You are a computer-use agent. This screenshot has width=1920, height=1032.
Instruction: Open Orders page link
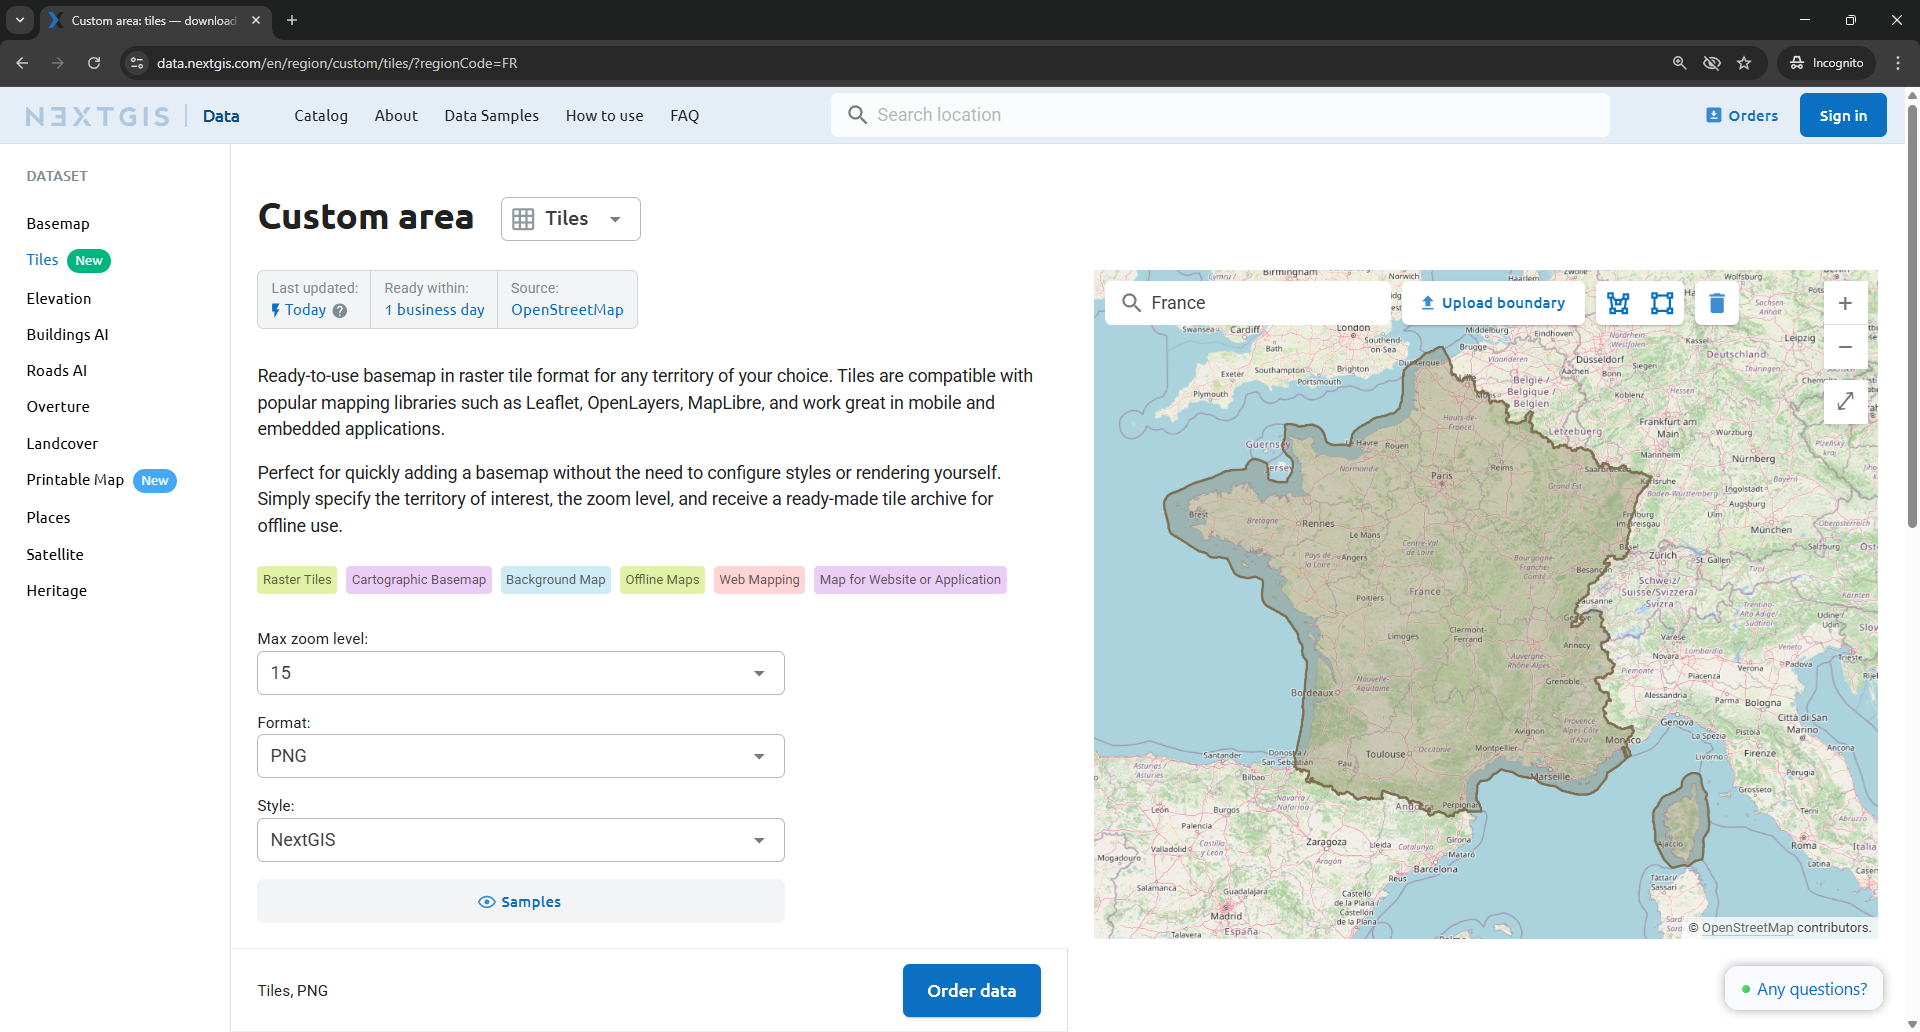pyautogui.click(x=1742, y=116)
